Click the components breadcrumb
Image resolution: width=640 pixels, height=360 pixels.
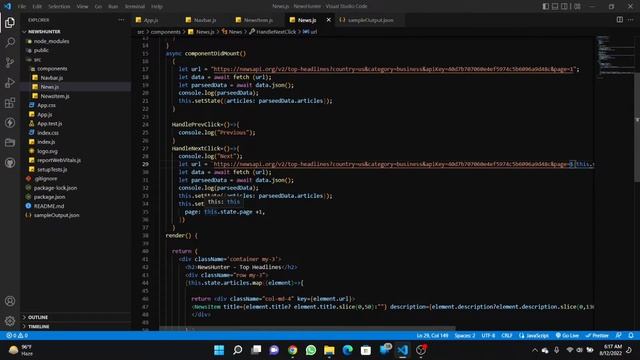pyautogui.click(x=165, y=32)
